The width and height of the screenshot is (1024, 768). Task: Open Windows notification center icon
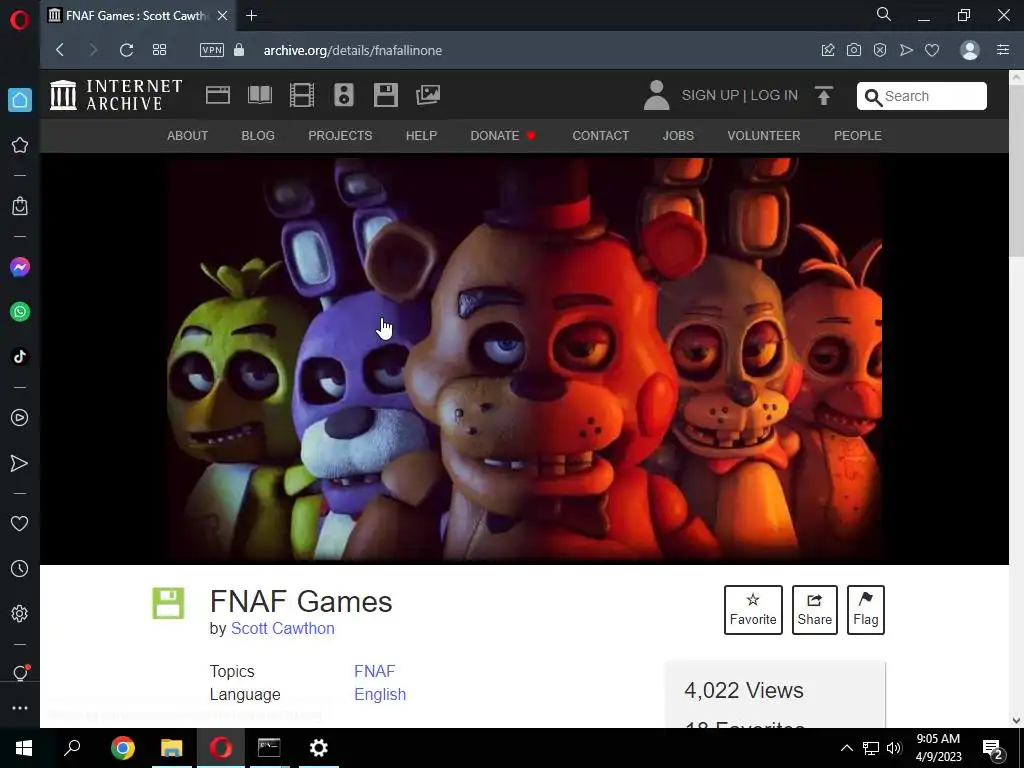pos(992,749)
